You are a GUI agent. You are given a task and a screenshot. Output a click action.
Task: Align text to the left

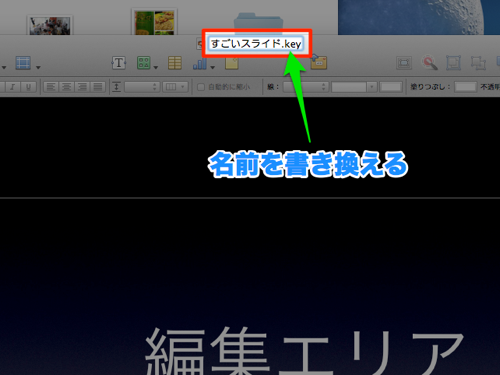[51, 87]
